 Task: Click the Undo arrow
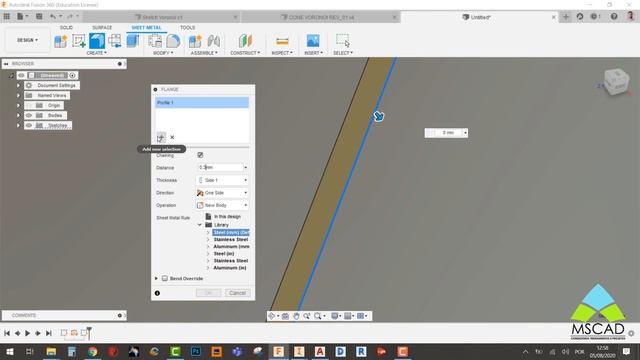(x=53, y=16)
